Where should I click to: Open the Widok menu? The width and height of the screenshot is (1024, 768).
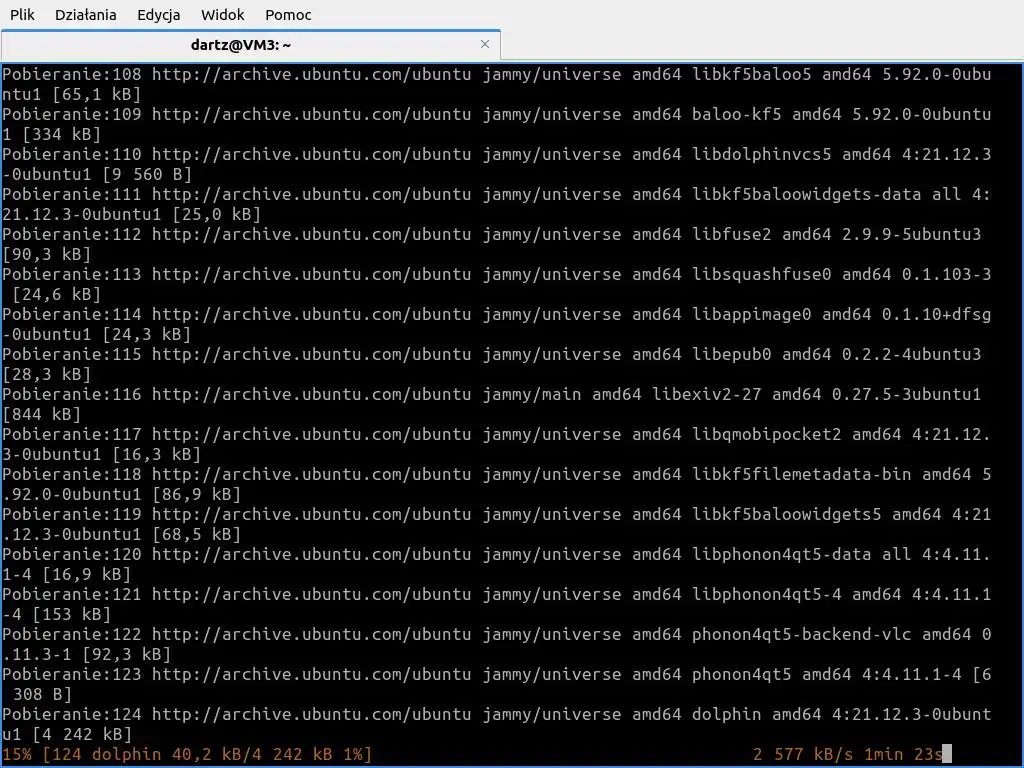(223, 14)
